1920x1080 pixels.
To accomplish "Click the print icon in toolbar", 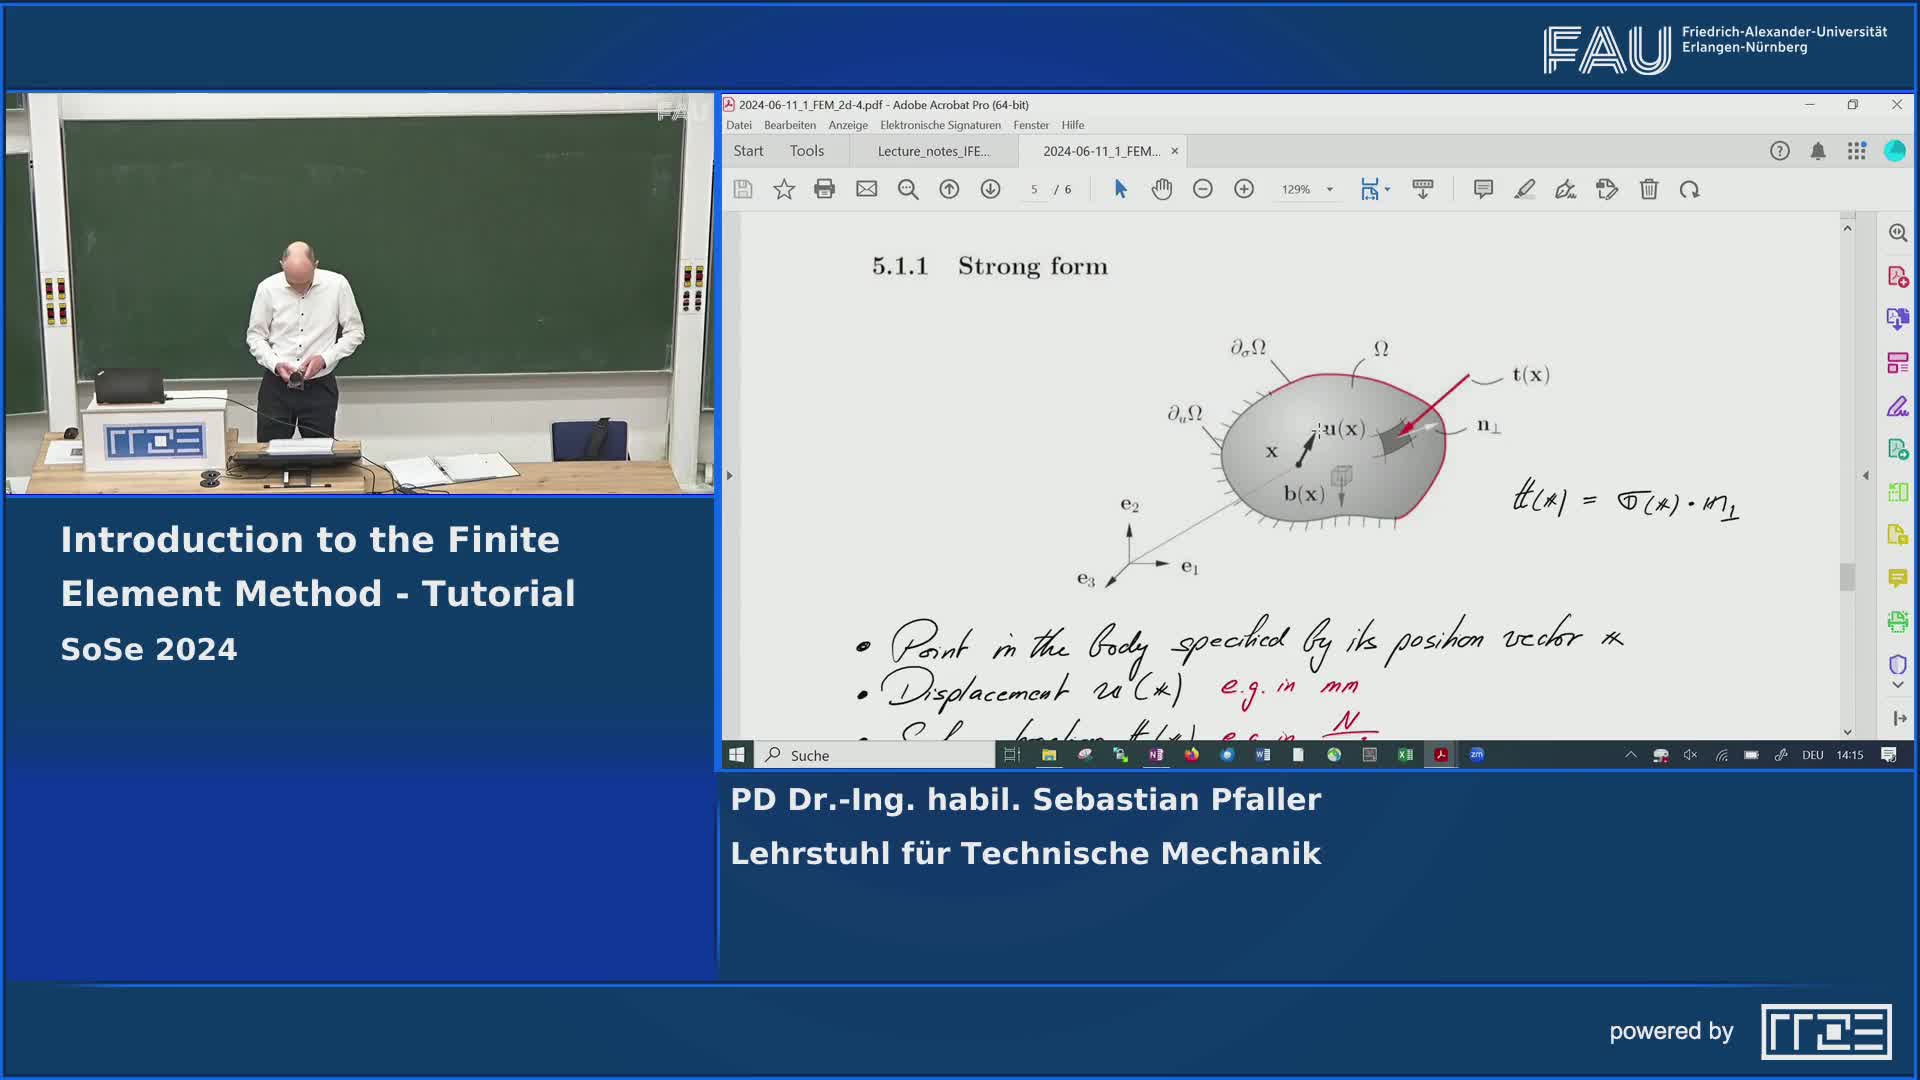I will tap(824, 189).
